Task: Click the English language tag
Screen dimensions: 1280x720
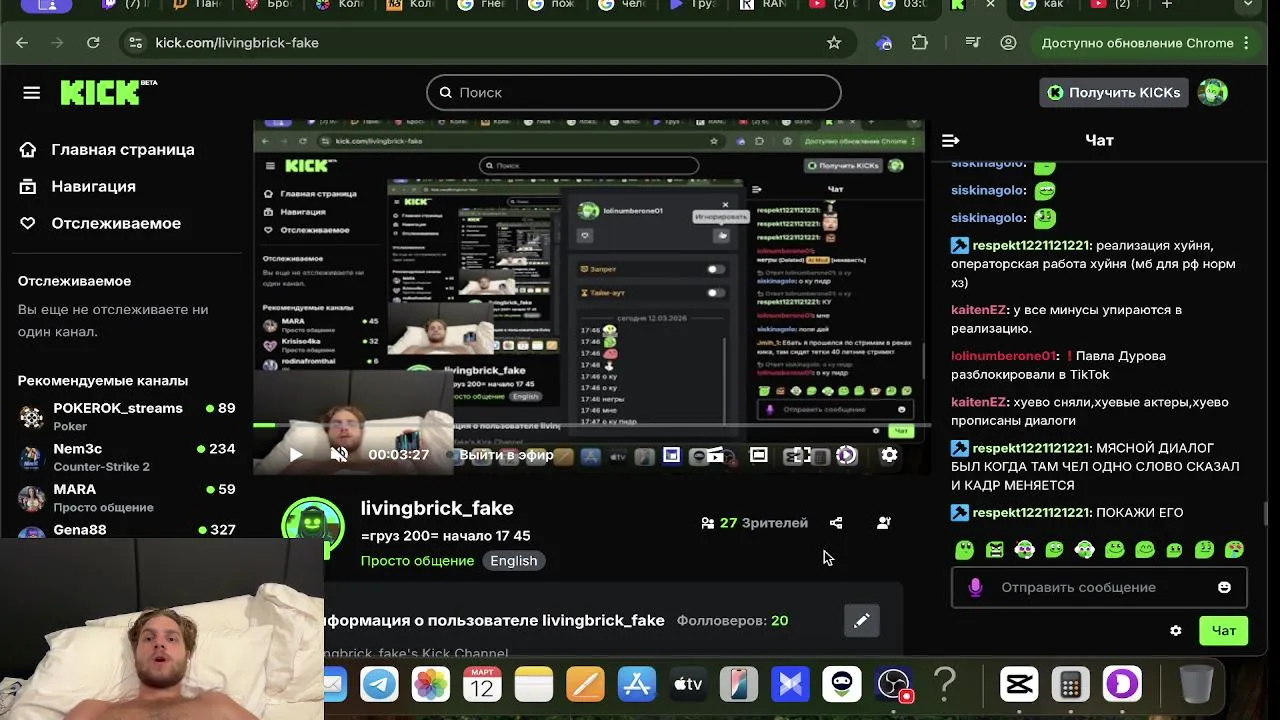Action: [514, 561]
